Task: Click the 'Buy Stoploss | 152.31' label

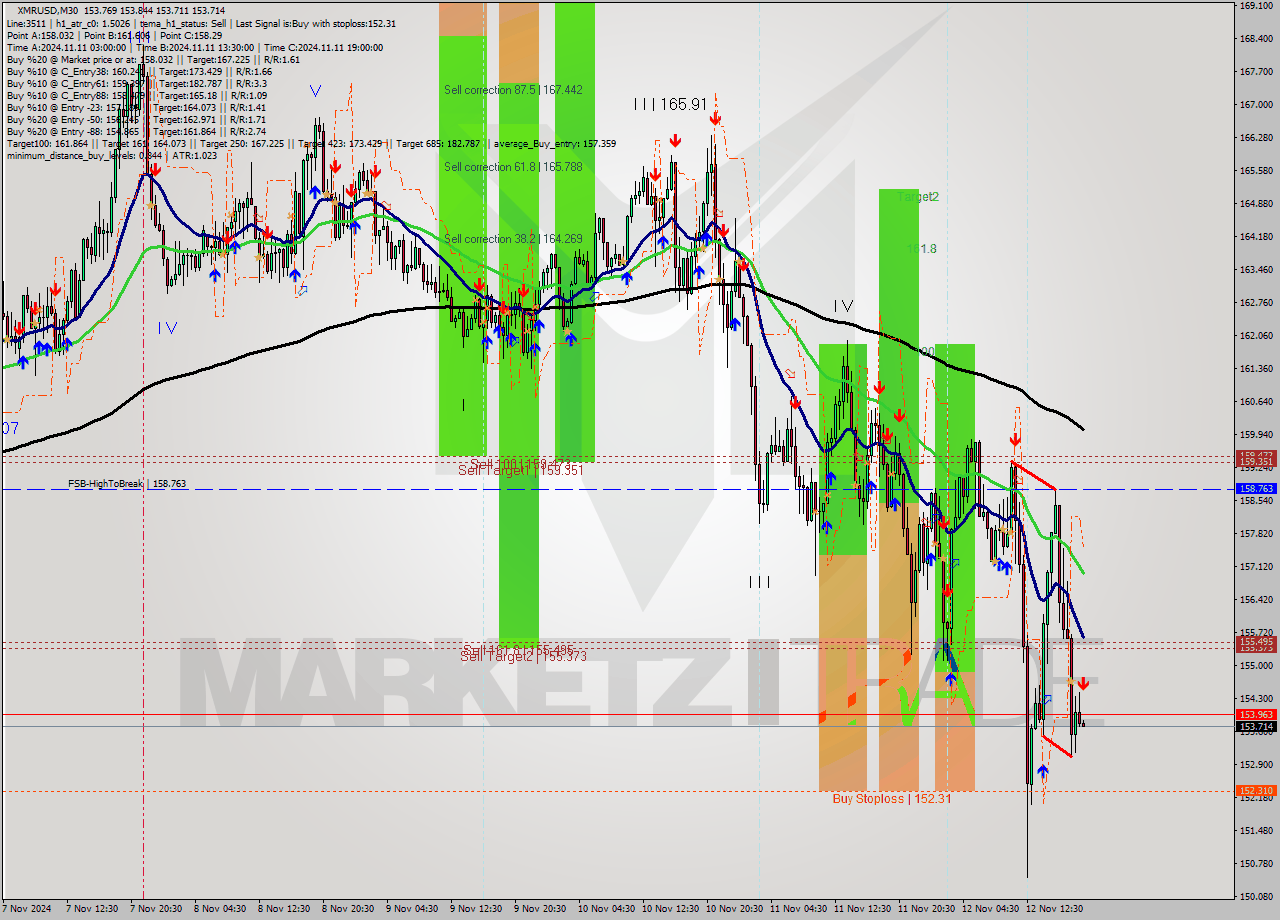Action: pos(892,799)
